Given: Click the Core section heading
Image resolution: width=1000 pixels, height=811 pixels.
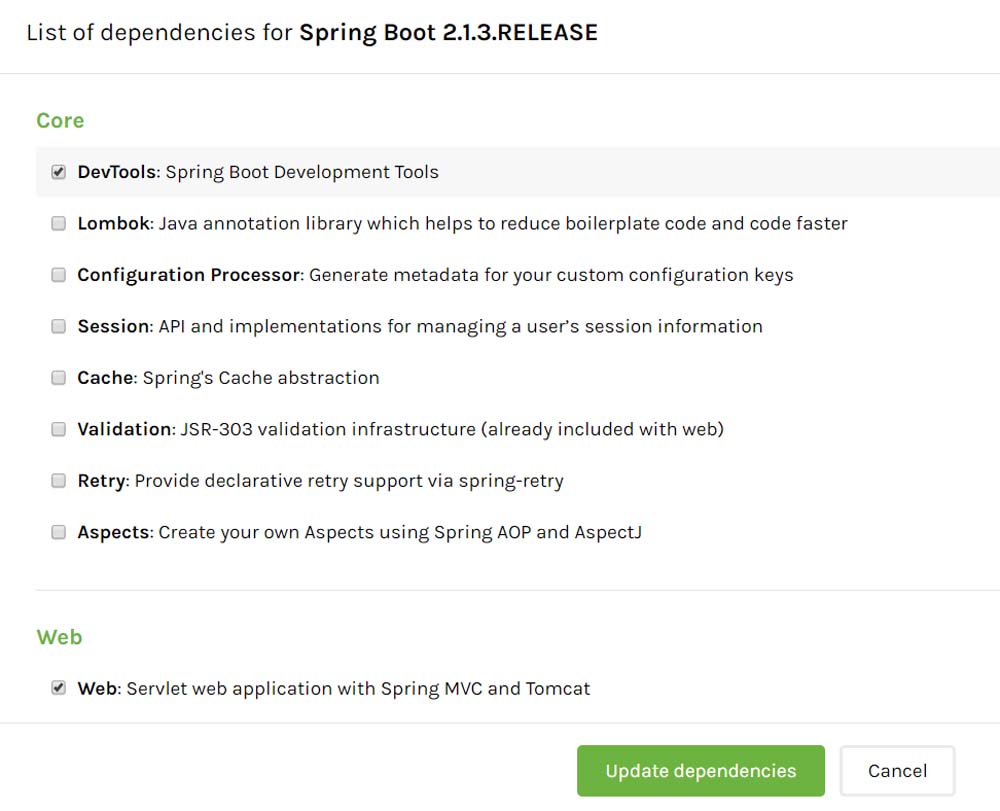Looking at the screenshot, I should coord(60,121).
